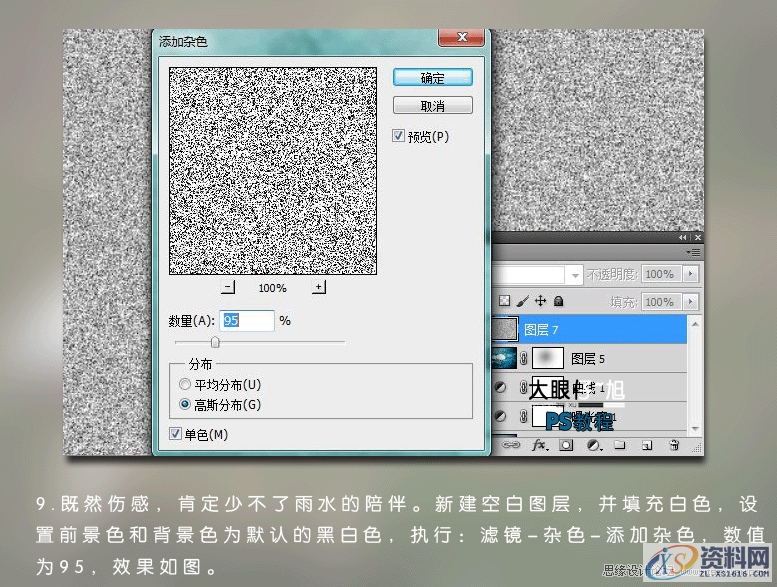Screen dimensions: 777x587
Task: Close the 添加杂色 dialog
Action: (x=461, y=37)
